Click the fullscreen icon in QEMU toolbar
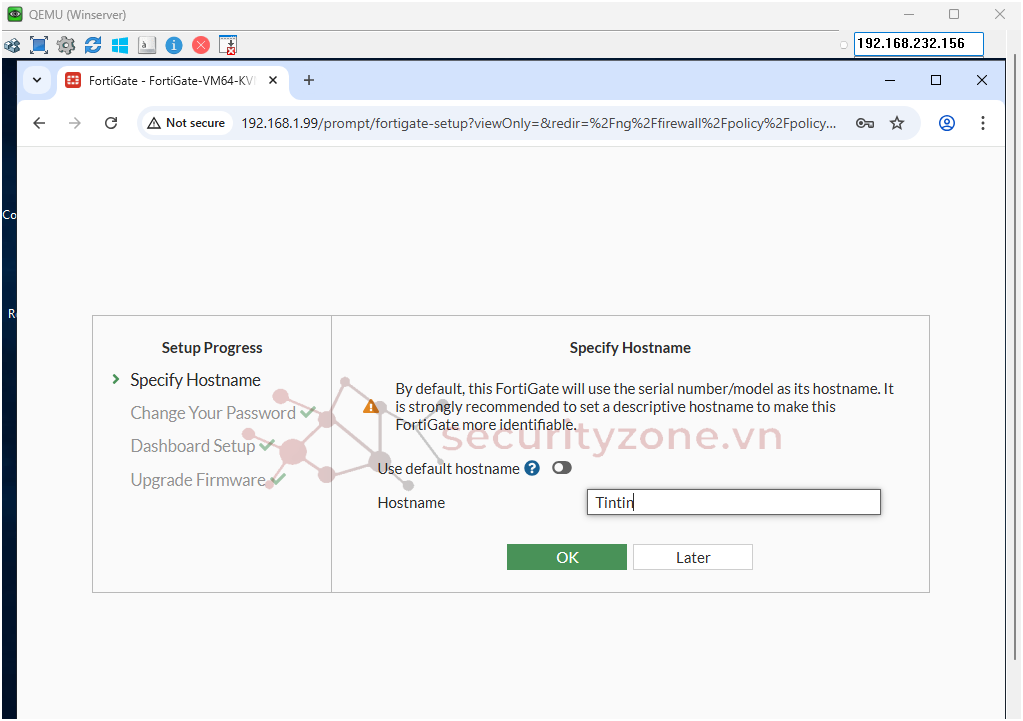 pyautogui.click(x=39, y=45)
